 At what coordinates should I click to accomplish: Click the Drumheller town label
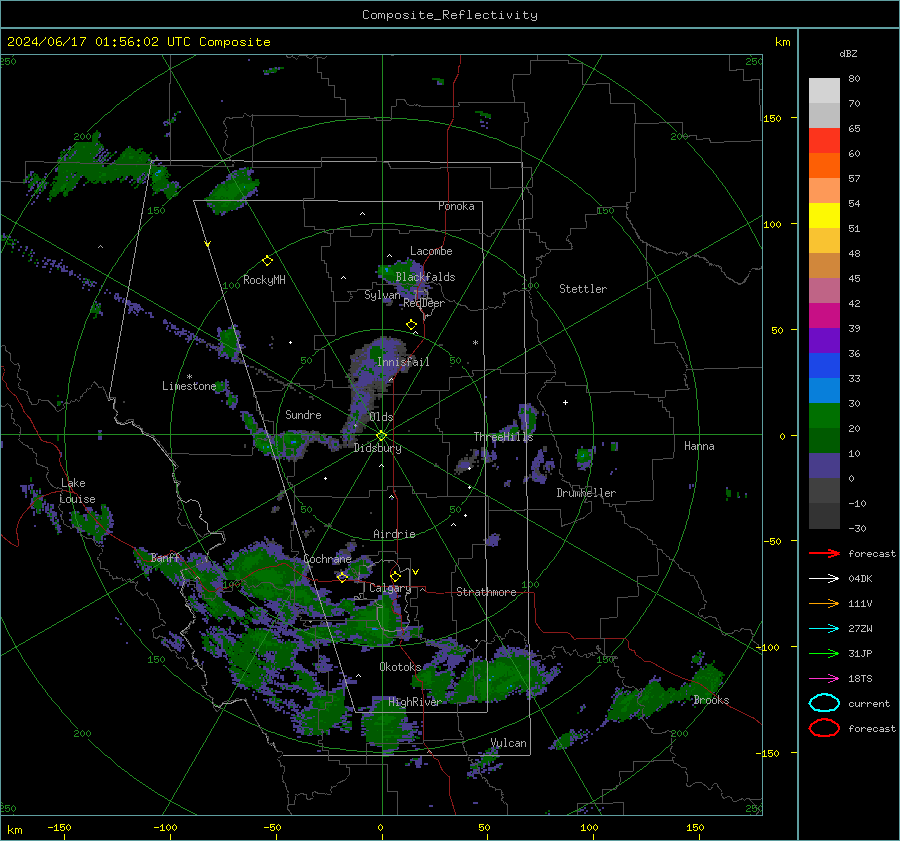point(586,493)
